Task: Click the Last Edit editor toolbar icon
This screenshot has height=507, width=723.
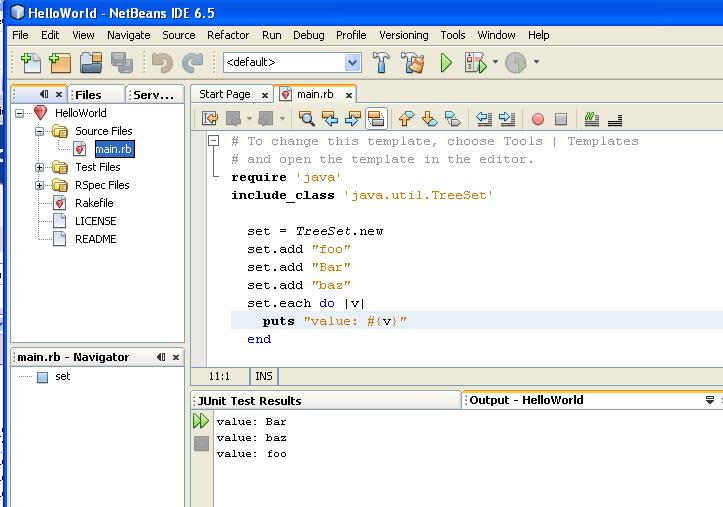Action: point(210,119)
